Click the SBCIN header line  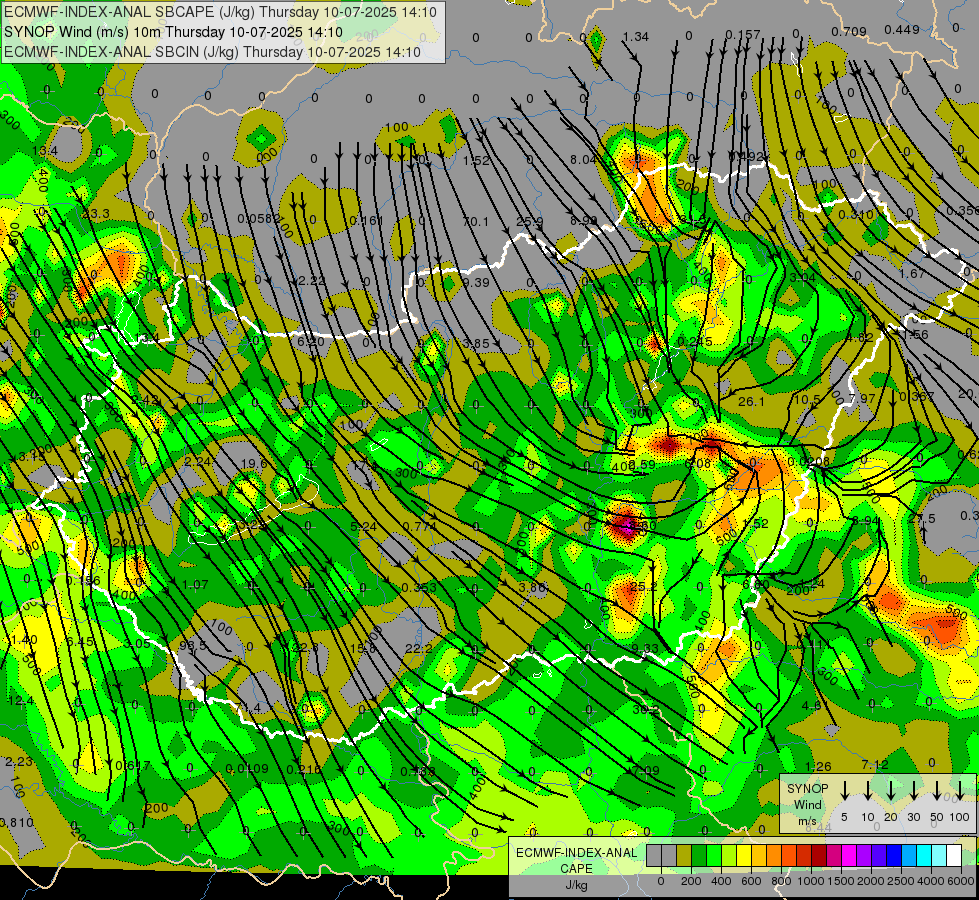tap(212, 52)
